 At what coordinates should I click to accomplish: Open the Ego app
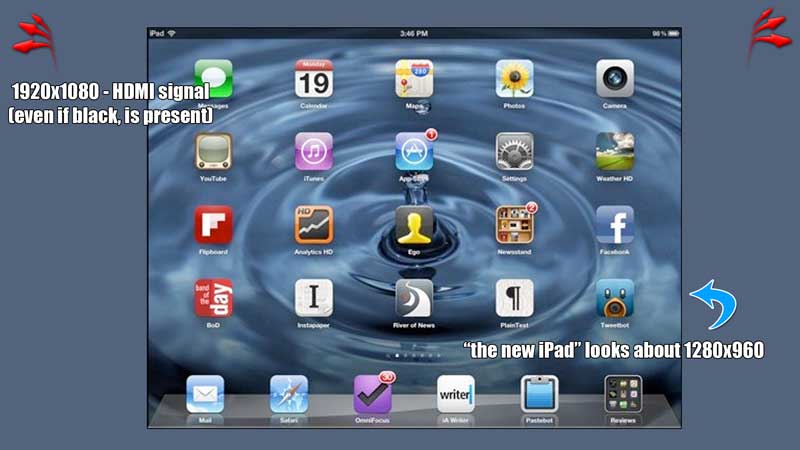(x=414, y=225)
